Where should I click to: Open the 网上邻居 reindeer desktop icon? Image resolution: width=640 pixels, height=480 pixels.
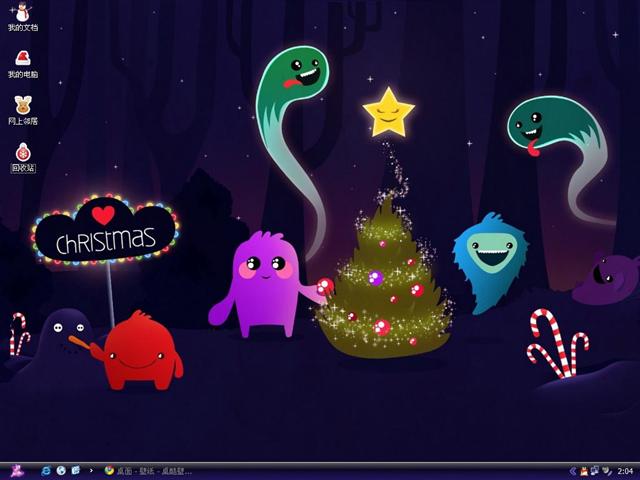(23, 111)
